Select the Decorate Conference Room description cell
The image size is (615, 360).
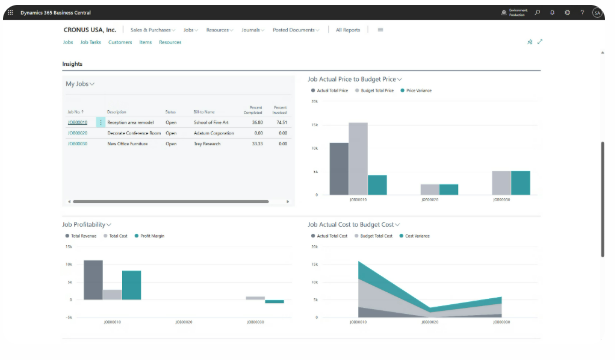coord(134,133)
